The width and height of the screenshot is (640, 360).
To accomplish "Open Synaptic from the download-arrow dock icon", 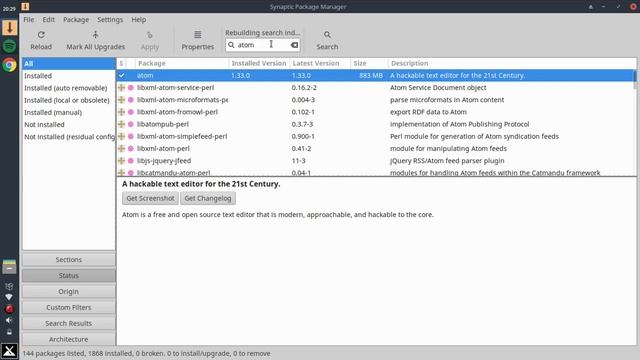I will [x=9, y=28].
